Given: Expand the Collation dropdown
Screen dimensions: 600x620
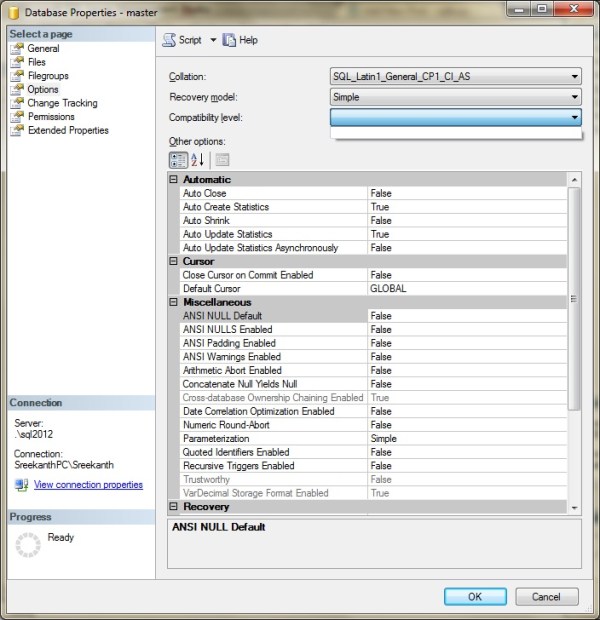Looking at the screenshot, I should (574, 76).
